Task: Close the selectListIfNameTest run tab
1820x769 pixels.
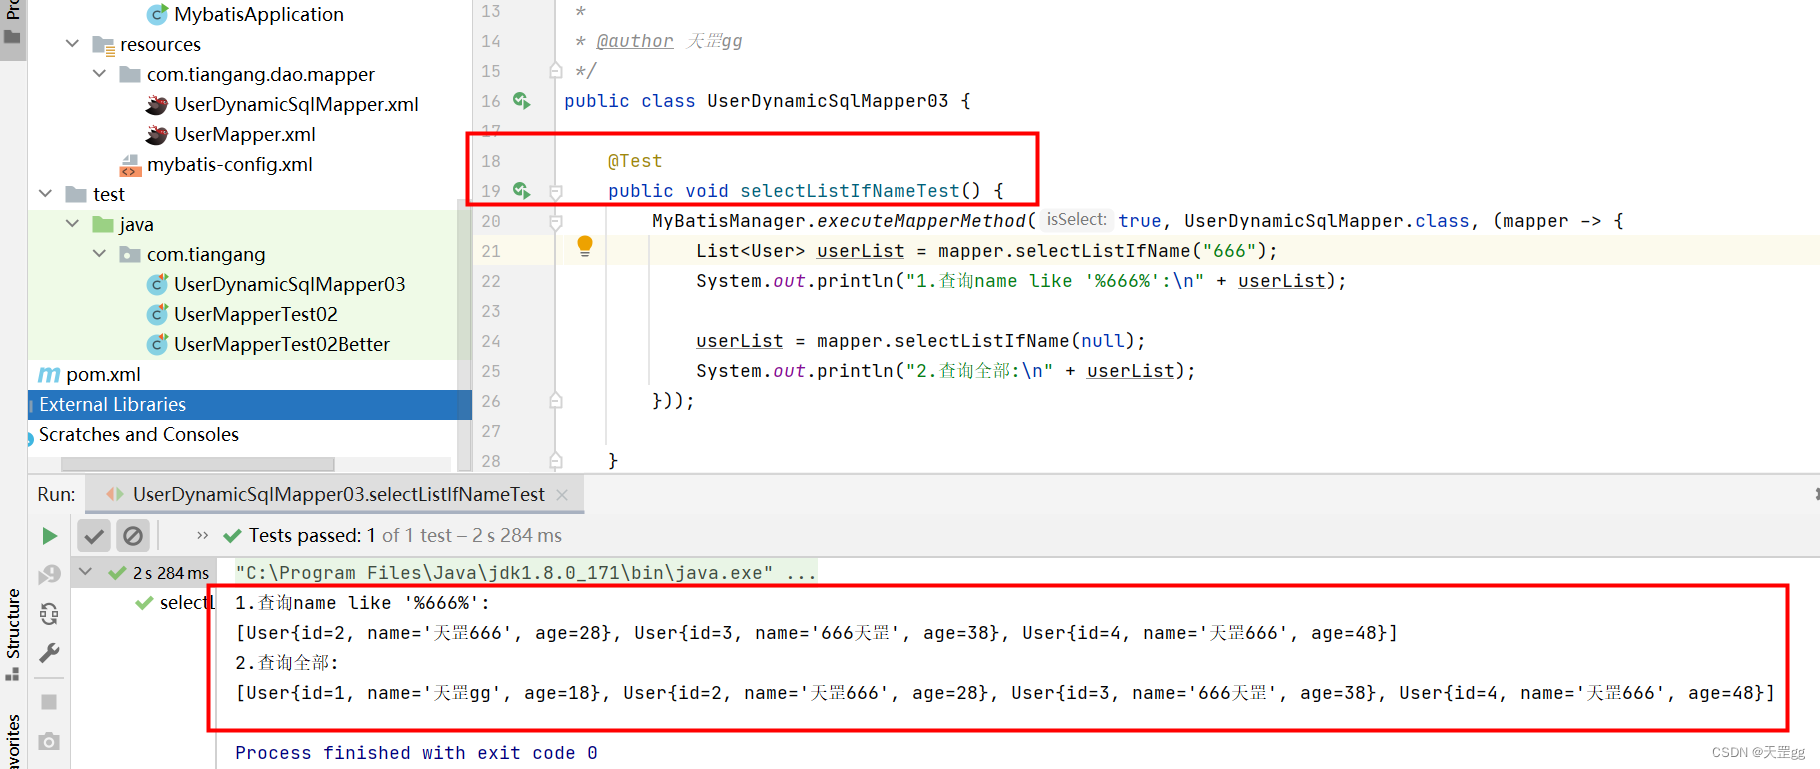Action: click(x=562, y=495)
